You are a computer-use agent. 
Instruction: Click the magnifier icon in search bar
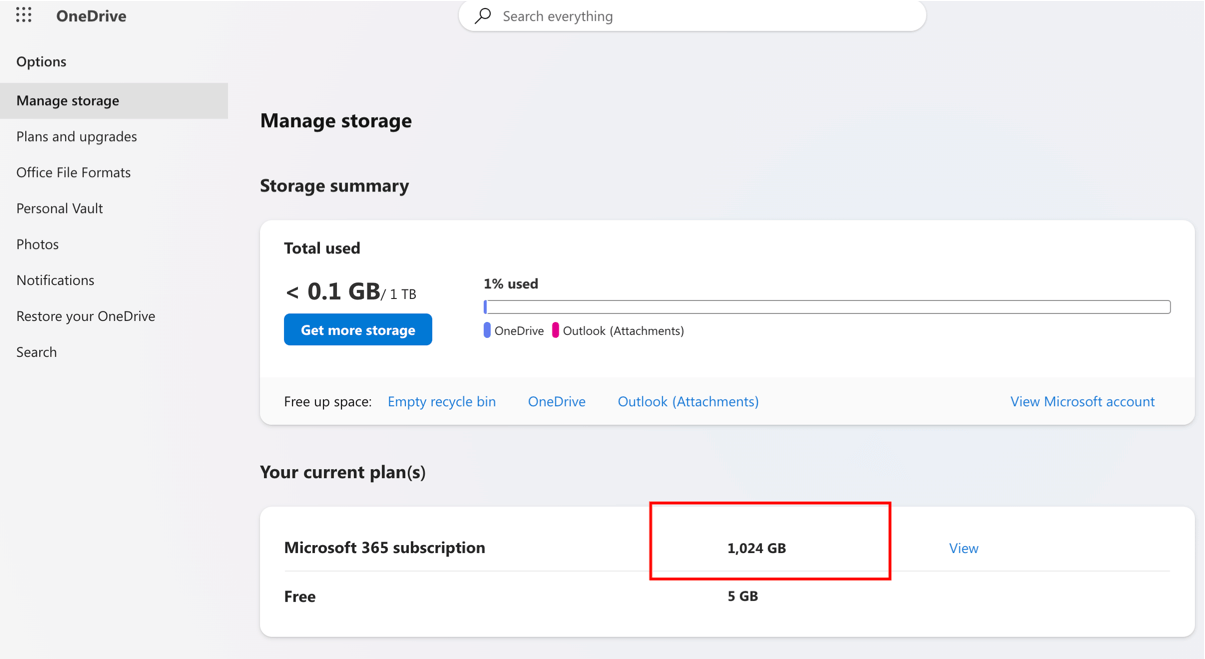pos(483,16)
